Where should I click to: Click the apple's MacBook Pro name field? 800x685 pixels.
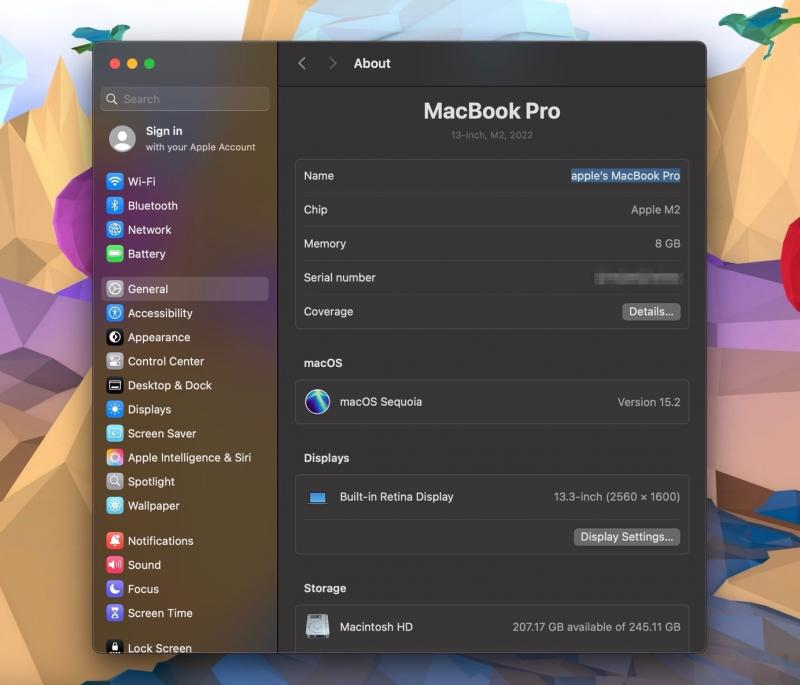pyautogui.click(x=625, y=175)
